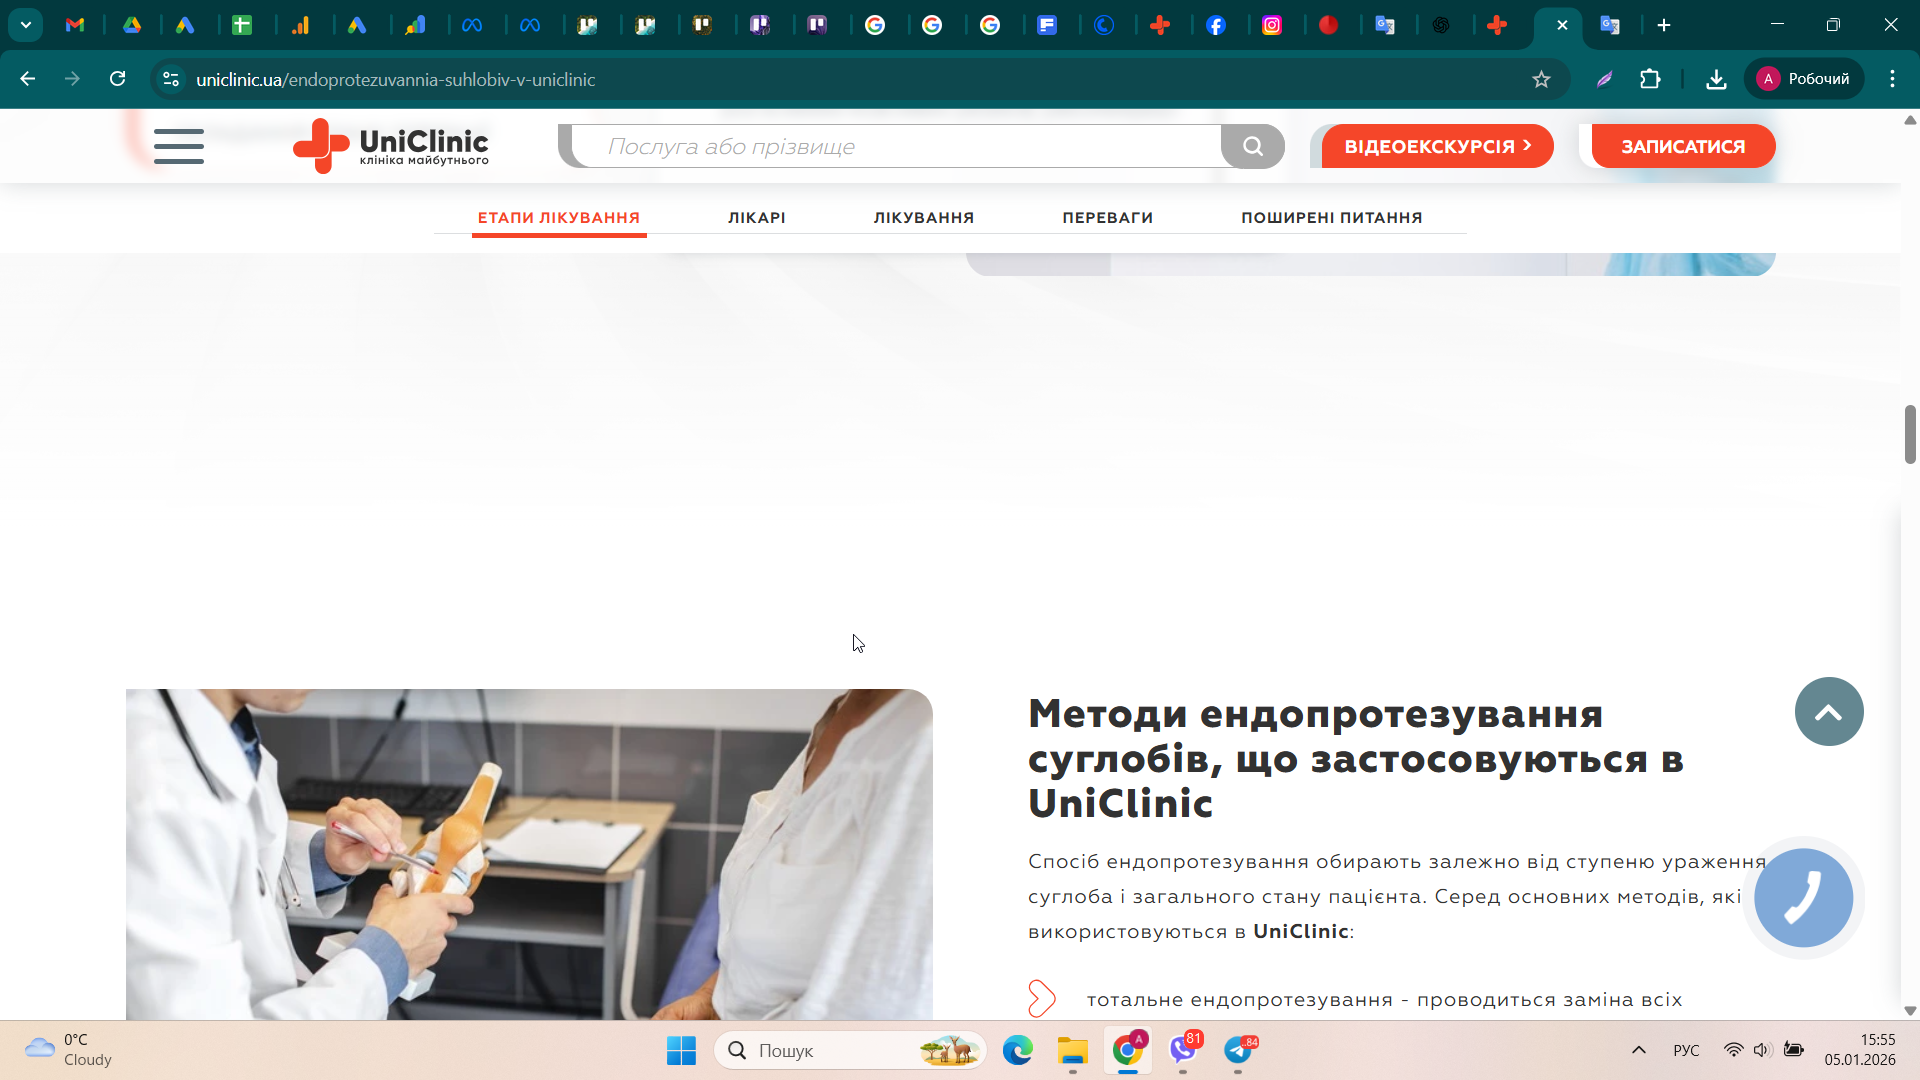Open the Chrome extensions puzzle icon

[1650, 79]
